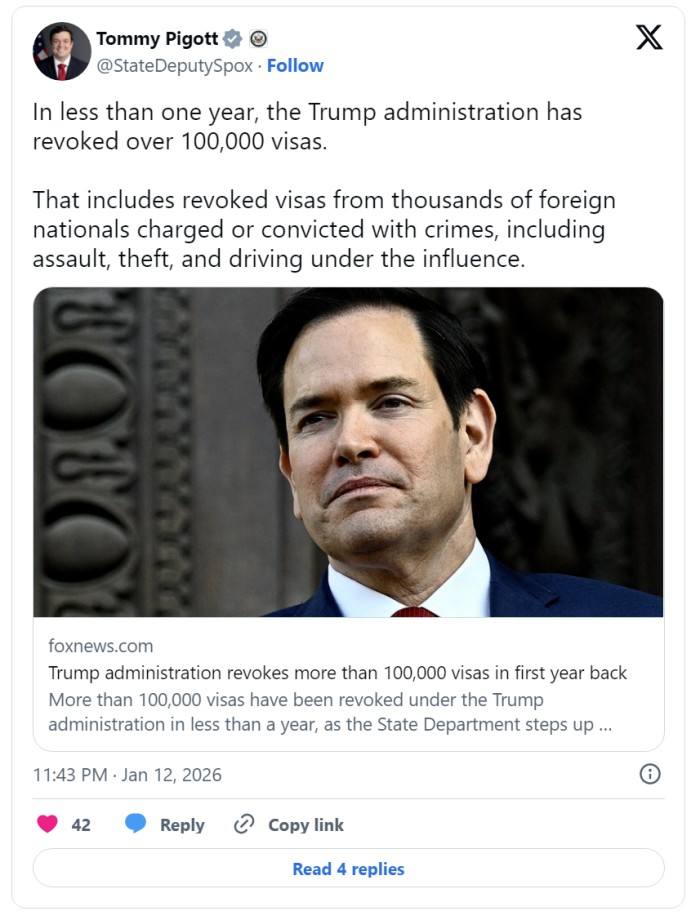This screenshot has width=700, height=920.
Task: Open the visa revocation article headline
Action: [x=337, y=672]
